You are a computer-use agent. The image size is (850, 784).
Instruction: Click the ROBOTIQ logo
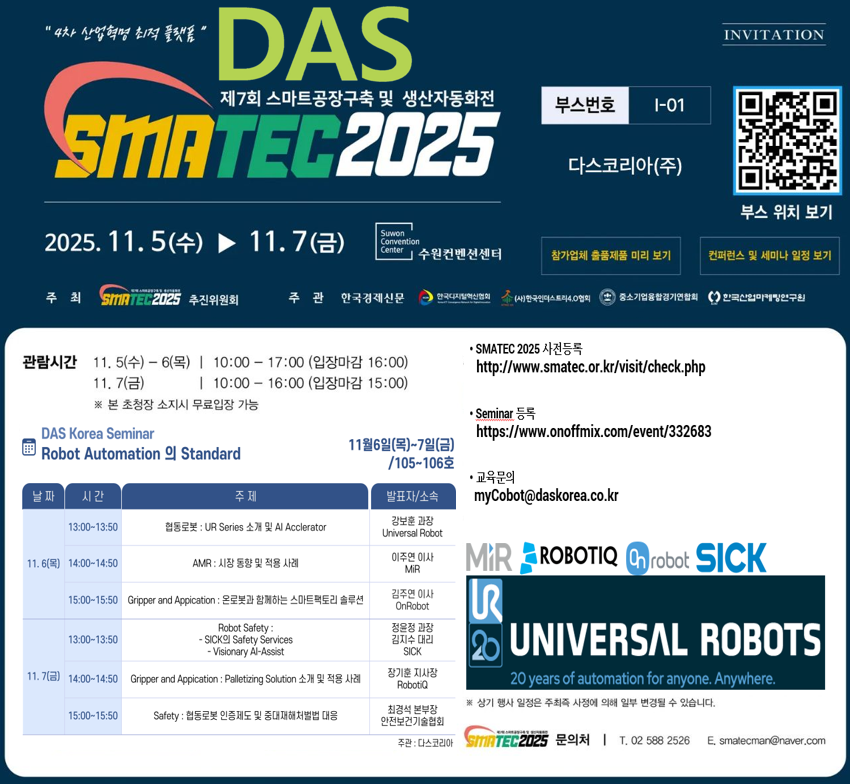[569, 557]
